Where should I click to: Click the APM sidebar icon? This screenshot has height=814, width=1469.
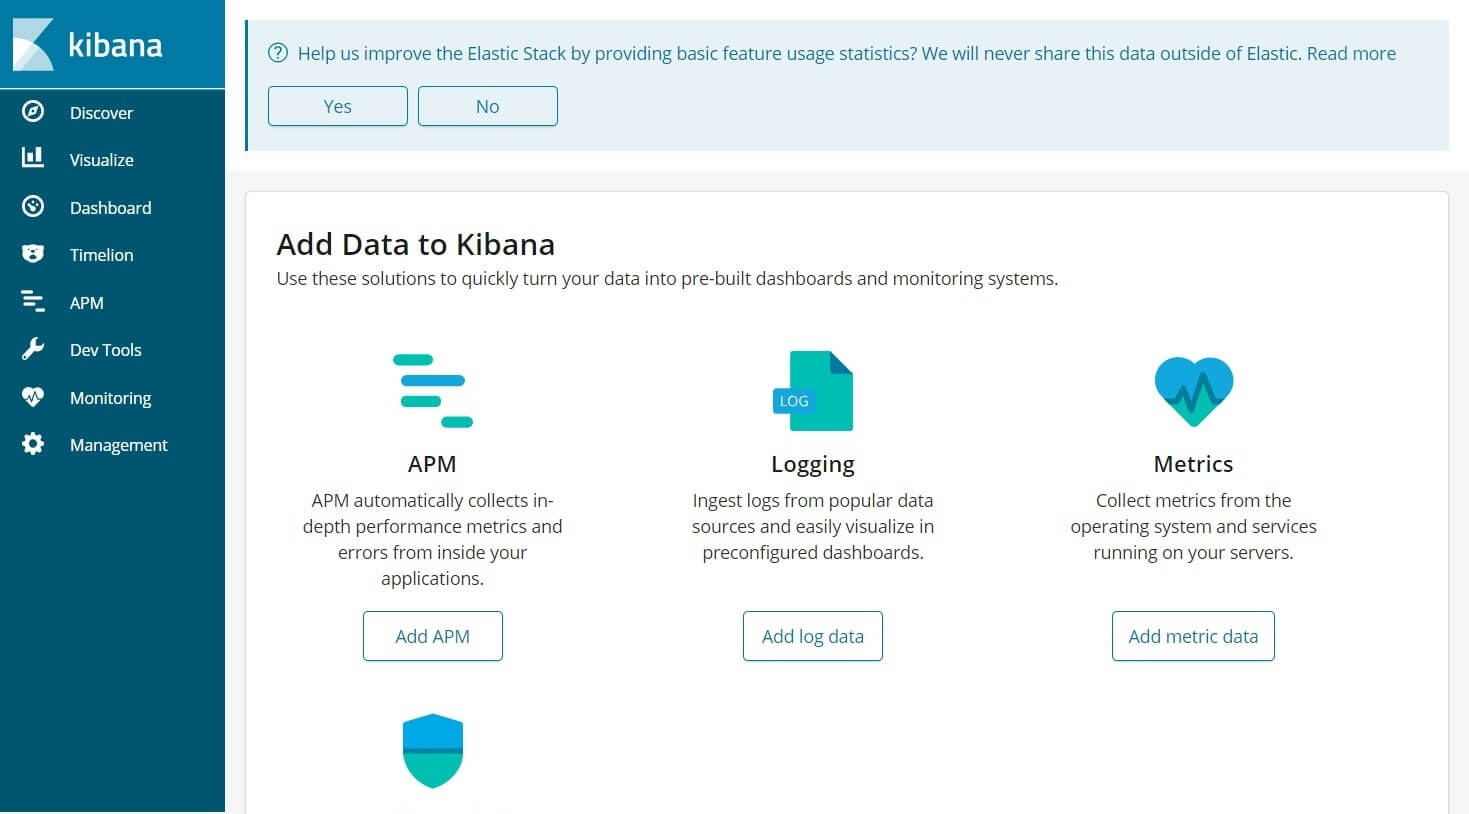(x=33, y=301)
